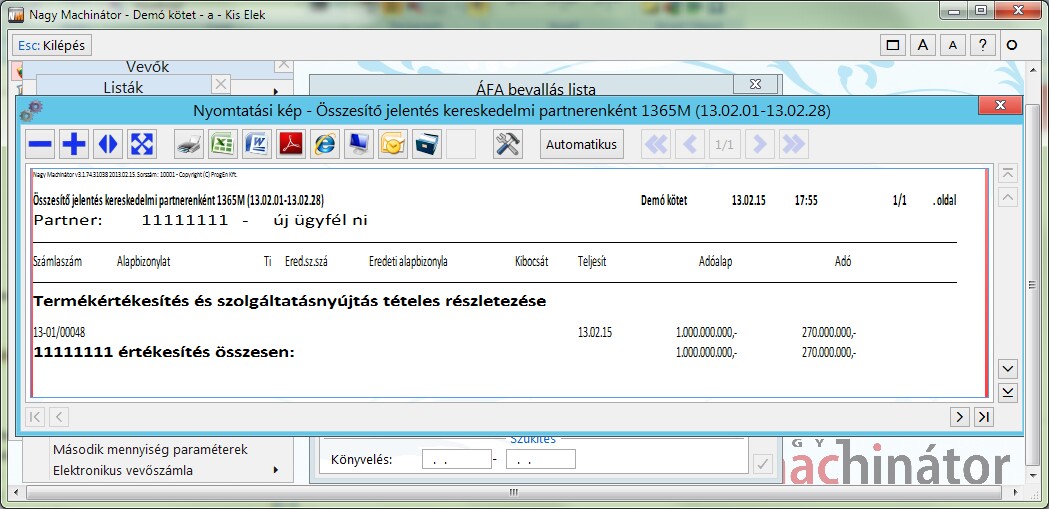Click the Teljesít column header
1049x509 pixels.
coord(592,262)
